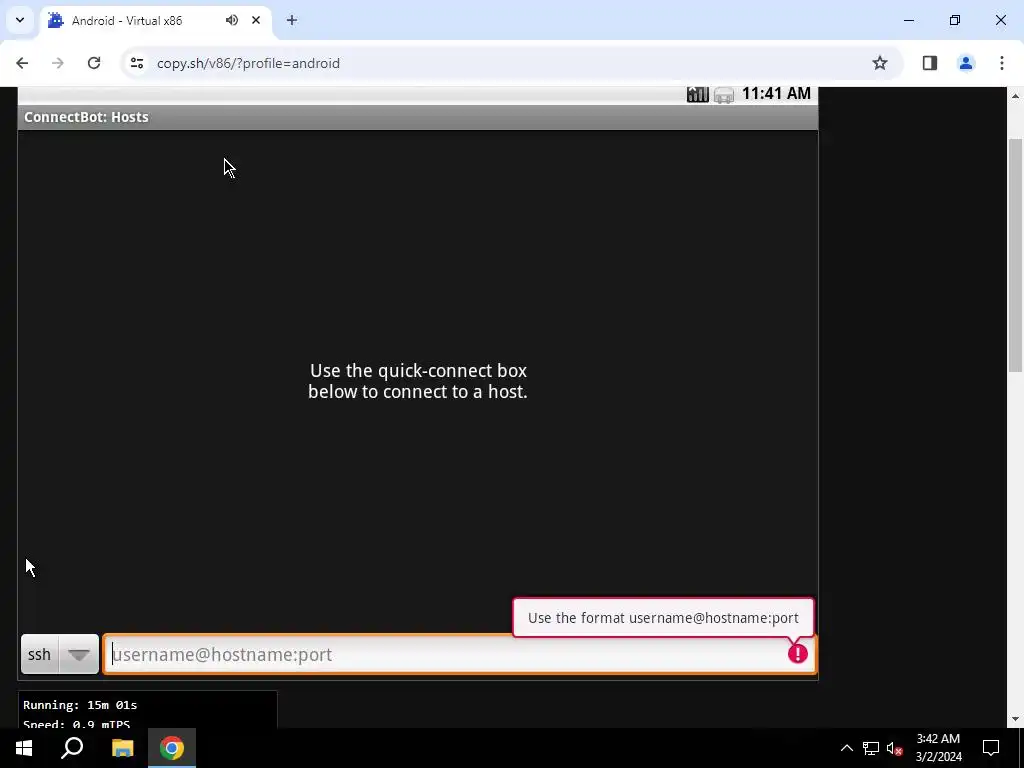
Task: Open the Chrome side panel
Action: click(x=930, y=63)
